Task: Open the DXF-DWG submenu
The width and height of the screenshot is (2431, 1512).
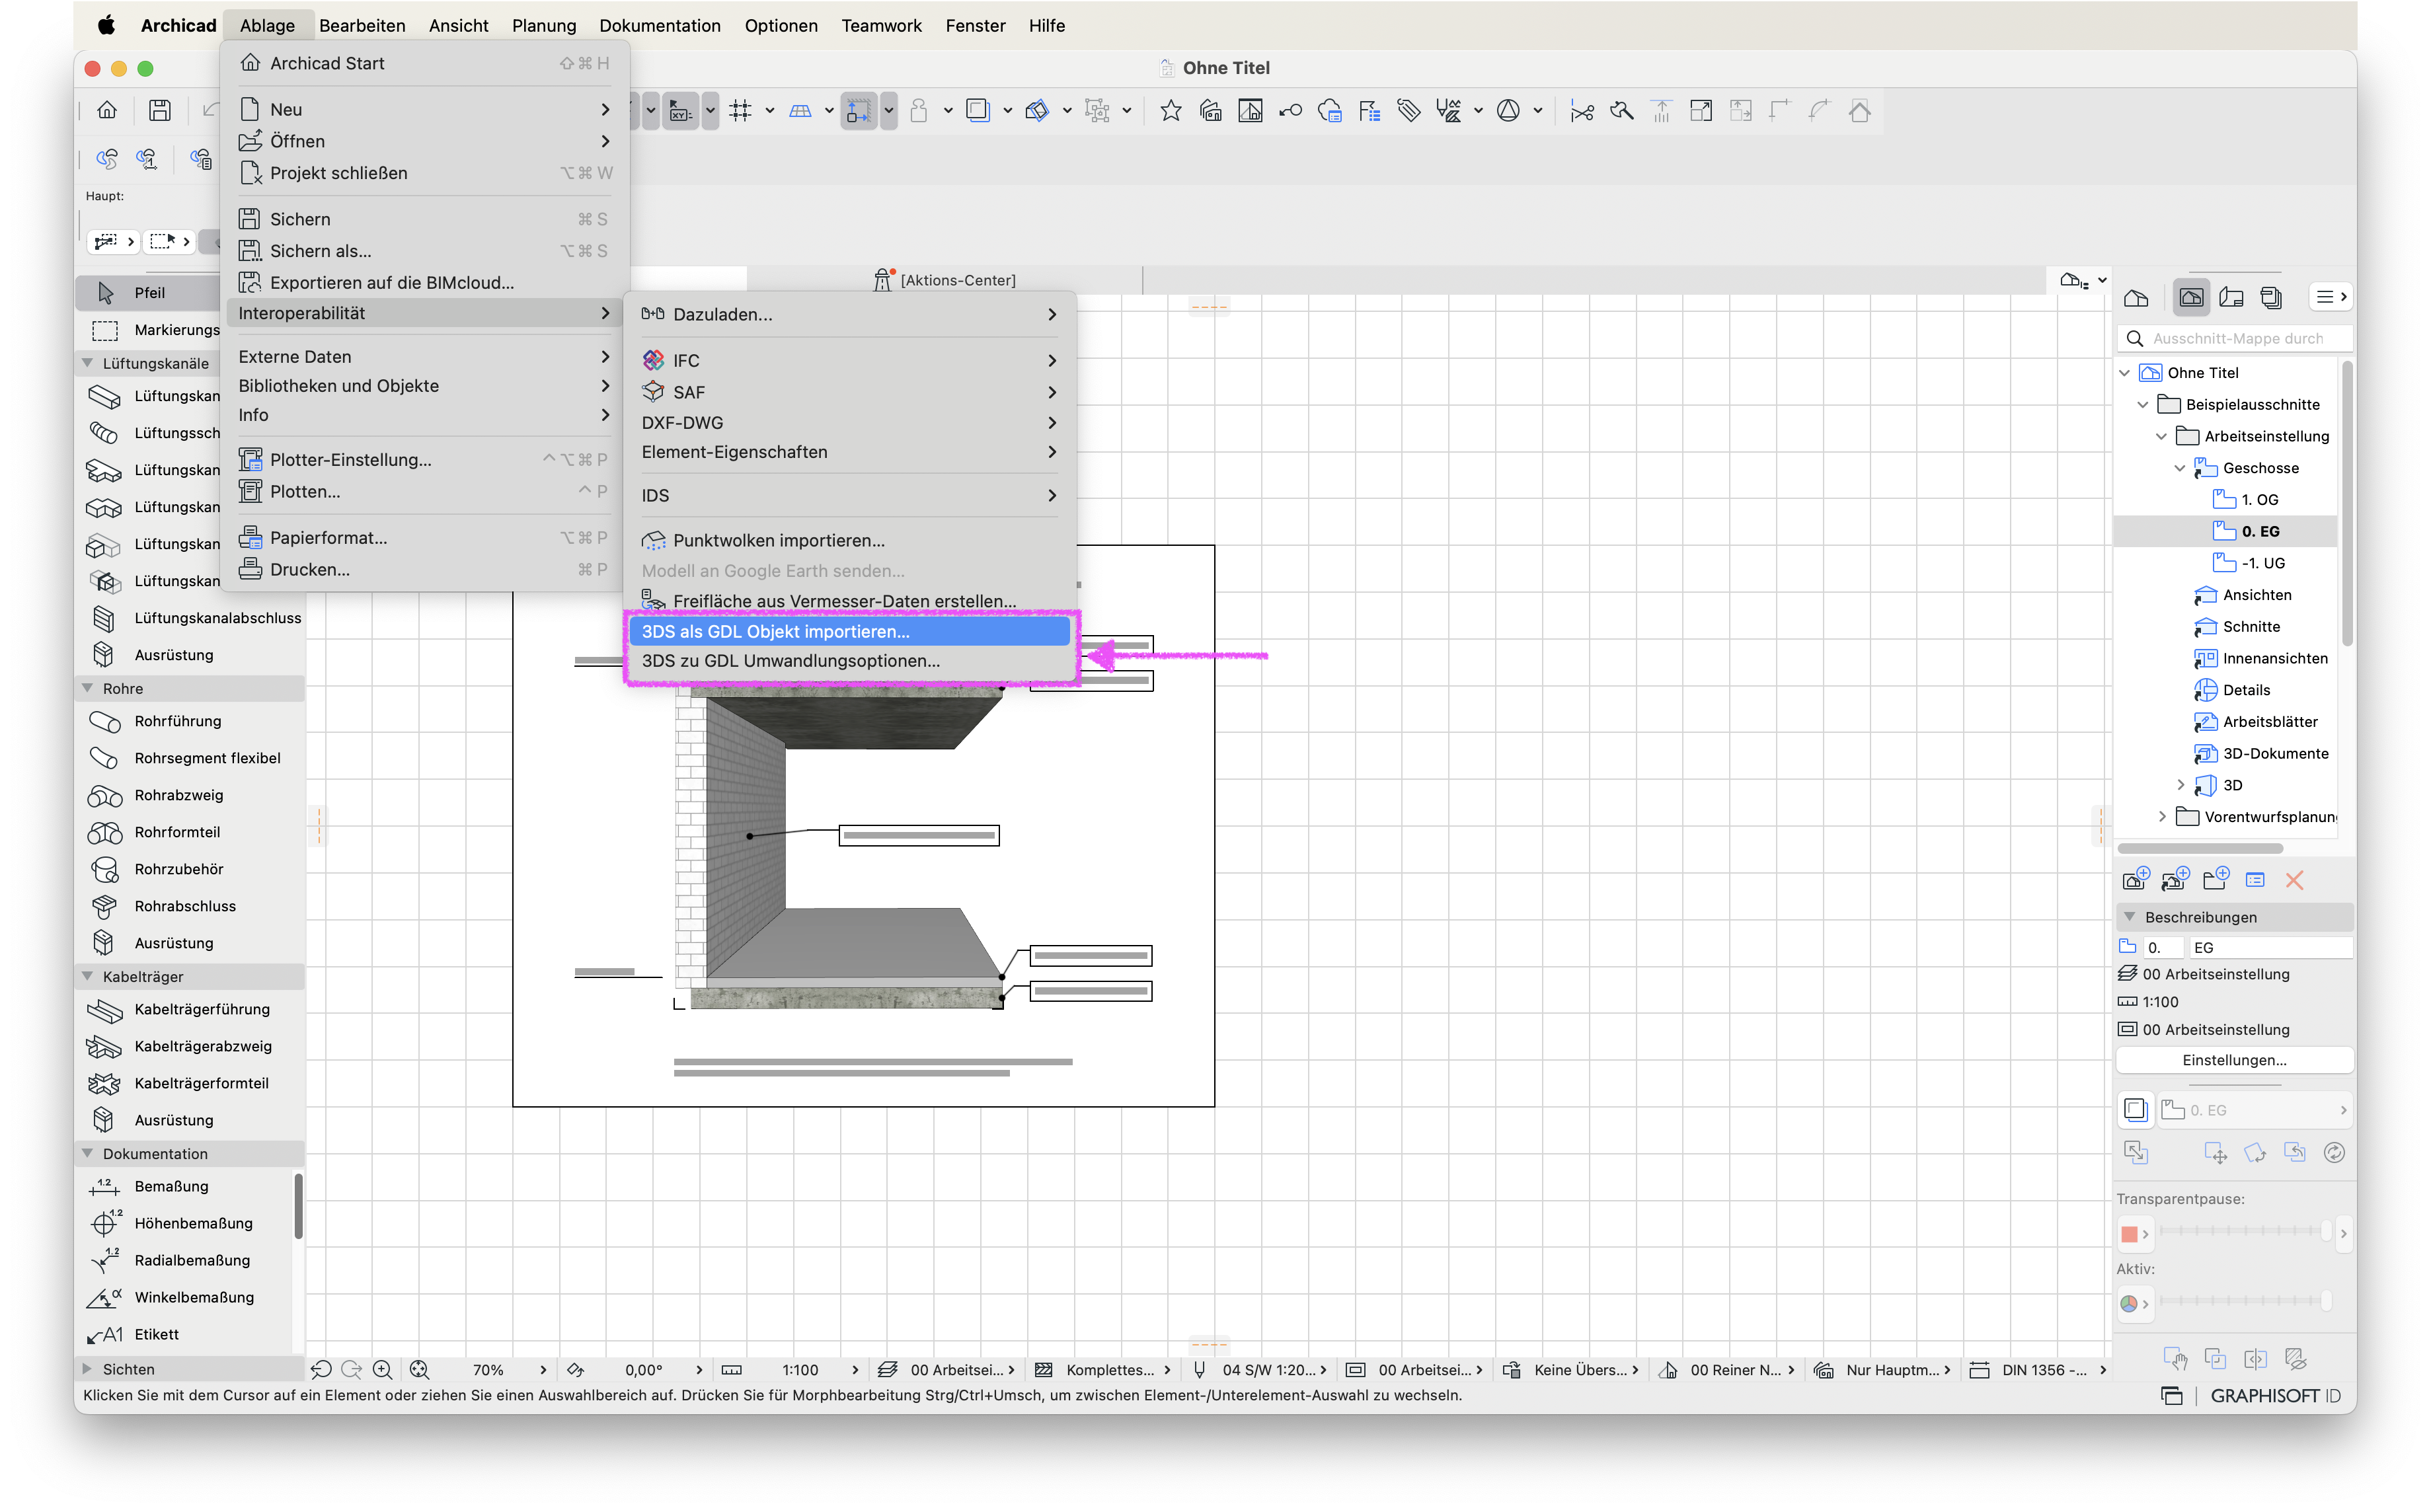Action: coord(849,422)
